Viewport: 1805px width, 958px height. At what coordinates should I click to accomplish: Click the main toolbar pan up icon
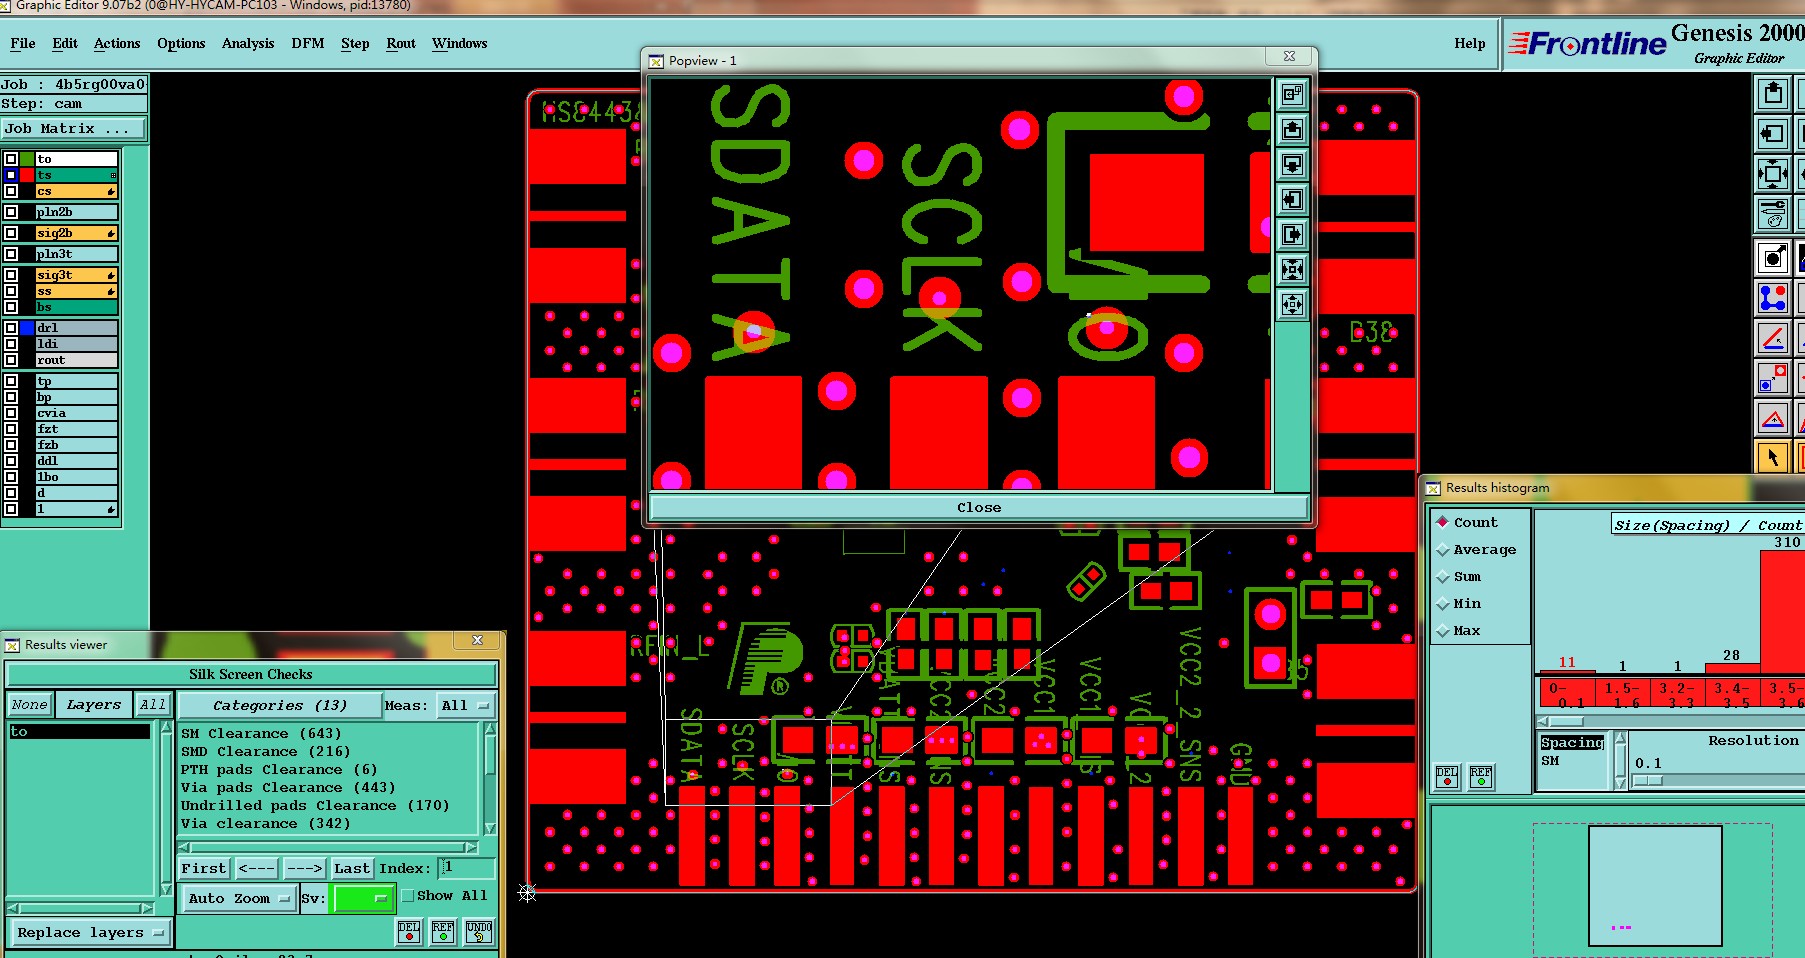(x=1773, y=94)
